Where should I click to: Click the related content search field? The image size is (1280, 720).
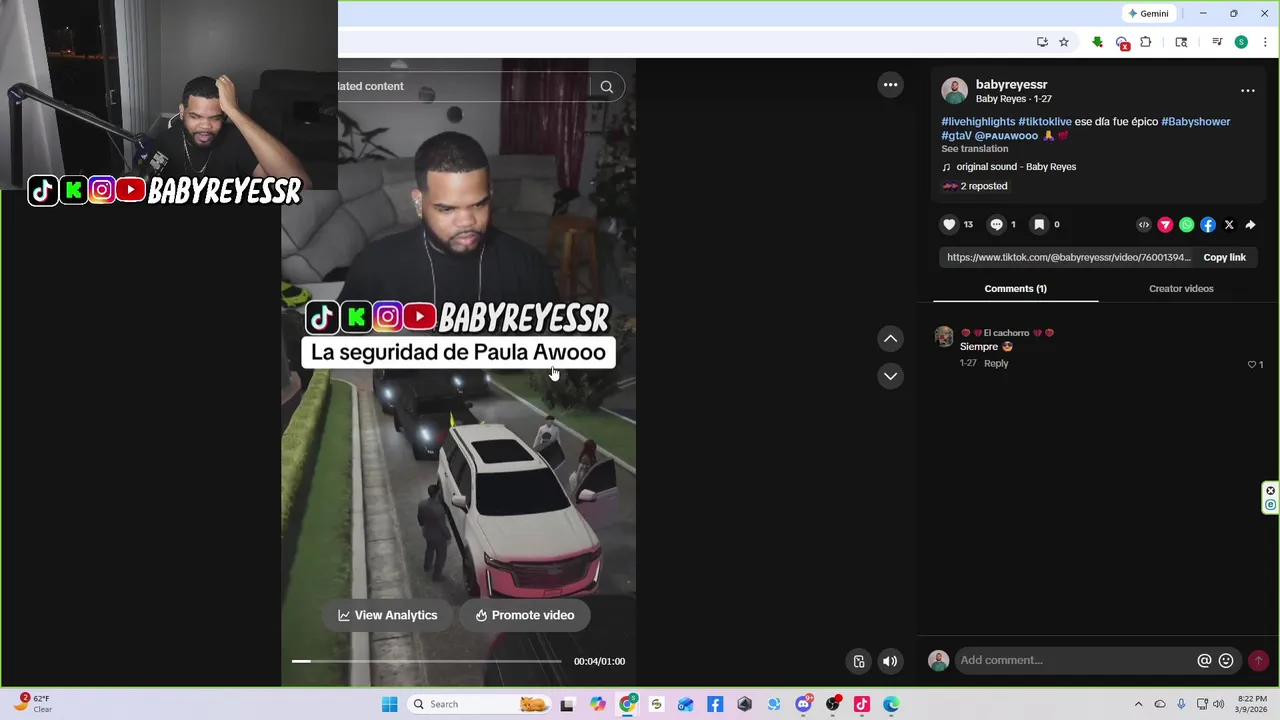463,87
